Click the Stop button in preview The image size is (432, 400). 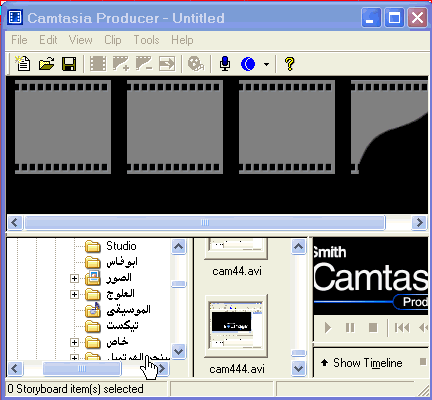pyautogui.click(x=373, y=328)
